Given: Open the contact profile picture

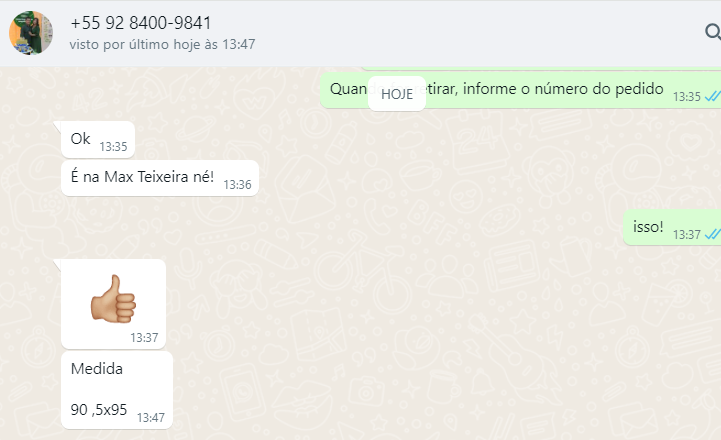Looking at the screenshot, I should [x=31, y=33].
